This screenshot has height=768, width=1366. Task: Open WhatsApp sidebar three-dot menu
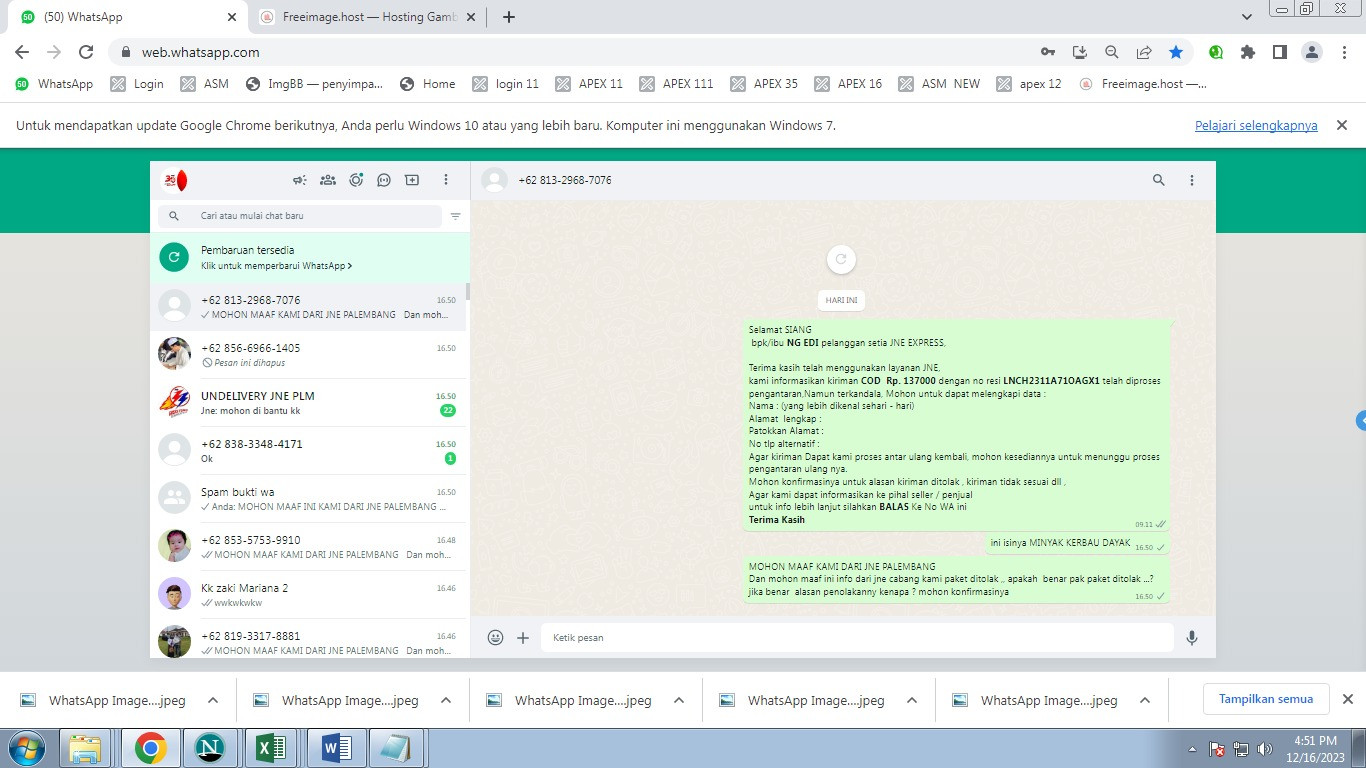446,180
